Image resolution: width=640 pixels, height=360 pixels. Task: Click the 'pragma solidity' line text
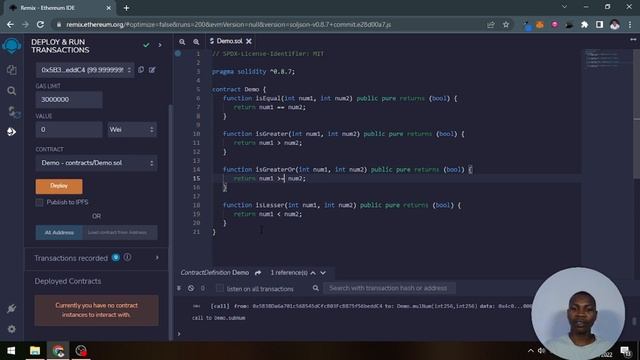click(x=253, y=71)
